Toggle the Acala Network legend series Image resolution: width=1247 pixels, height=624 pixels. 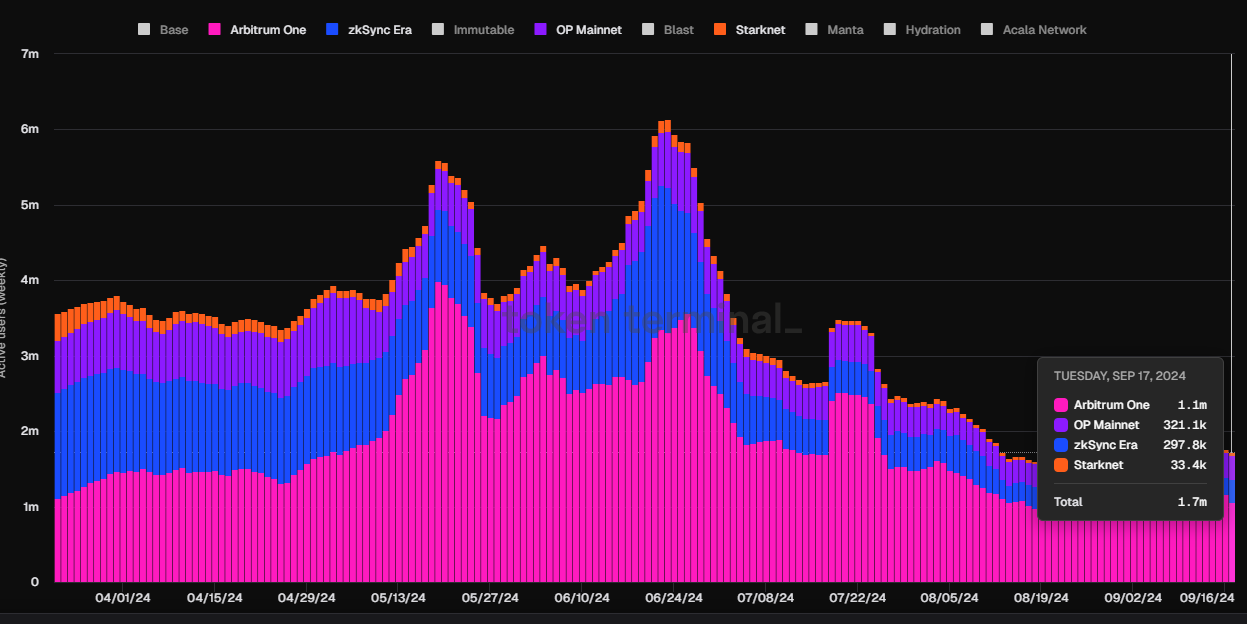coord(1034,30)
